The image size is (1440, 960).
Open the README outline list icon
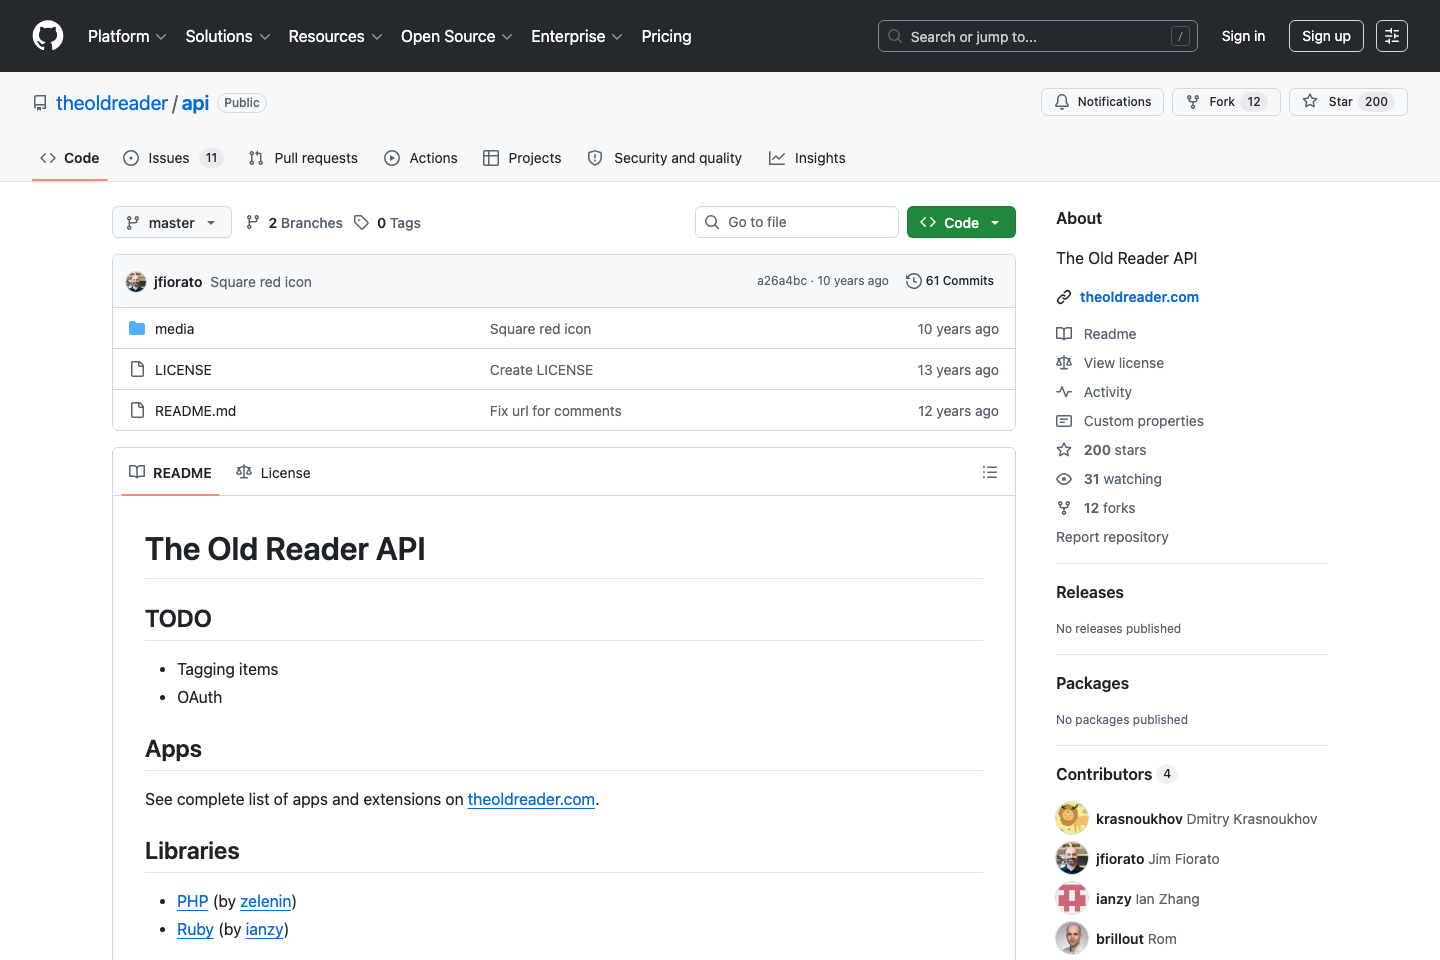(990, 471)
